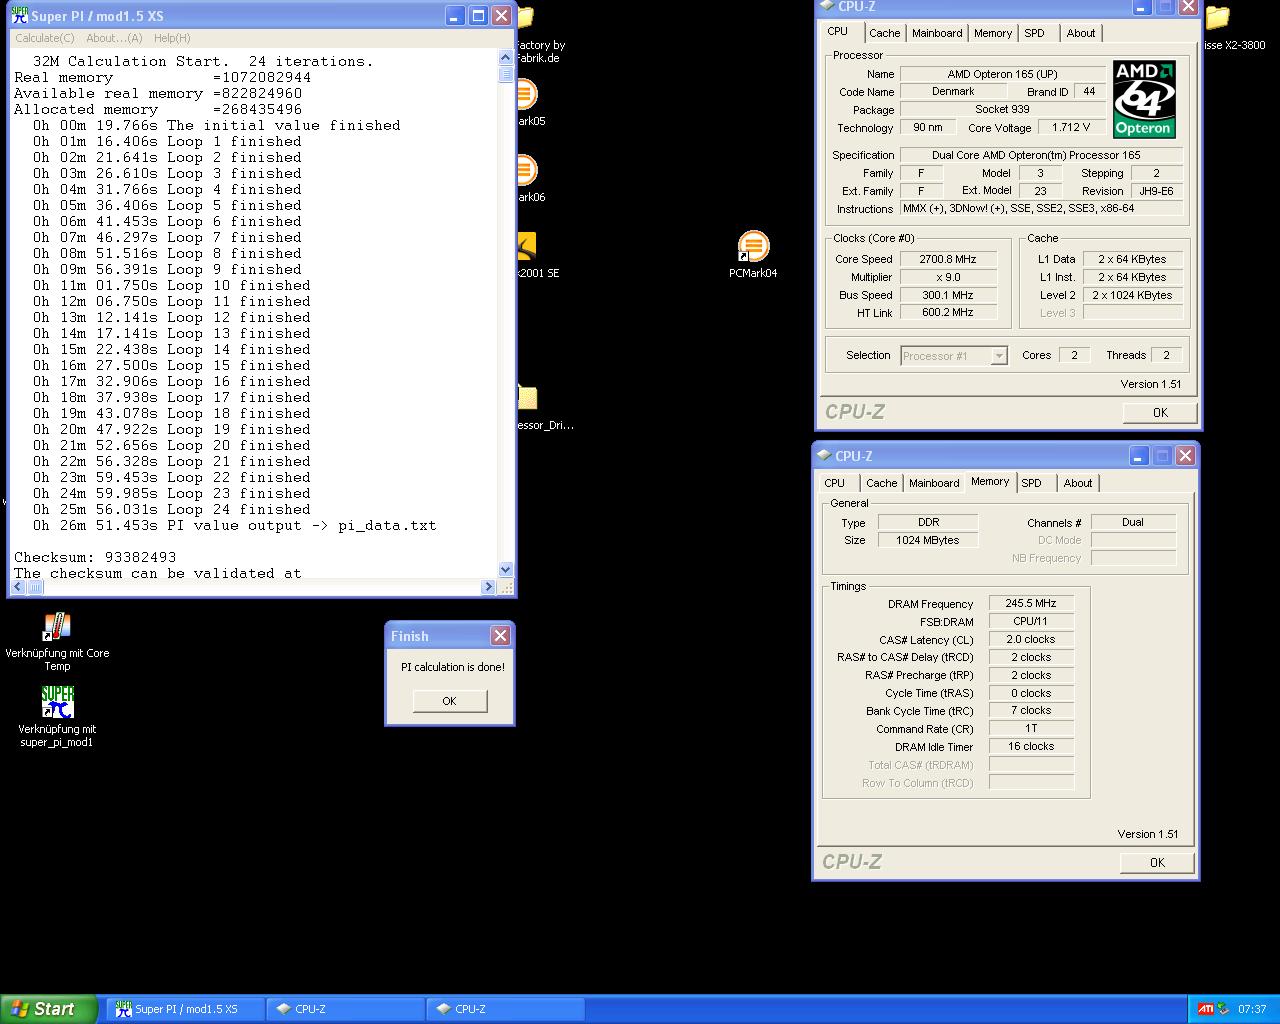The height and width of the screenshot is (1024, 1280).
Task: Click the HT Link value 600.2 MHz
Action: coord(948,313)
